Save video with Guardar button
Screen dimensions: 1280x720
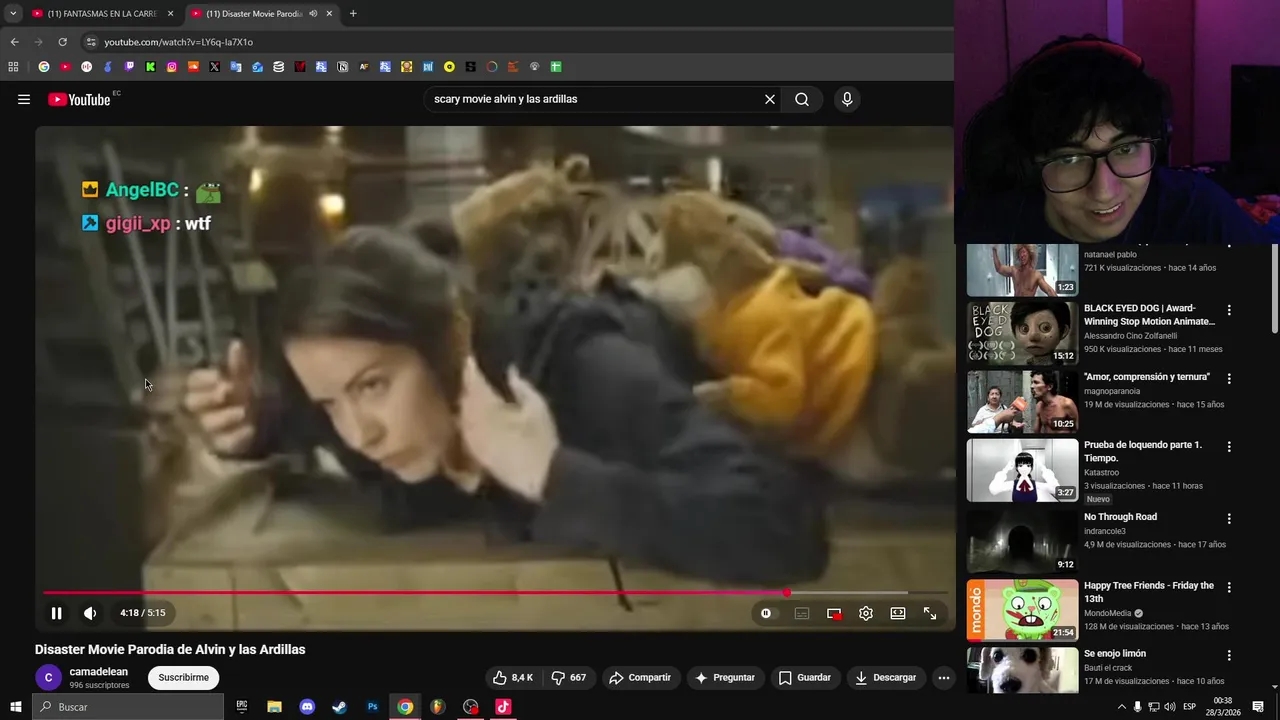[805, 677]
